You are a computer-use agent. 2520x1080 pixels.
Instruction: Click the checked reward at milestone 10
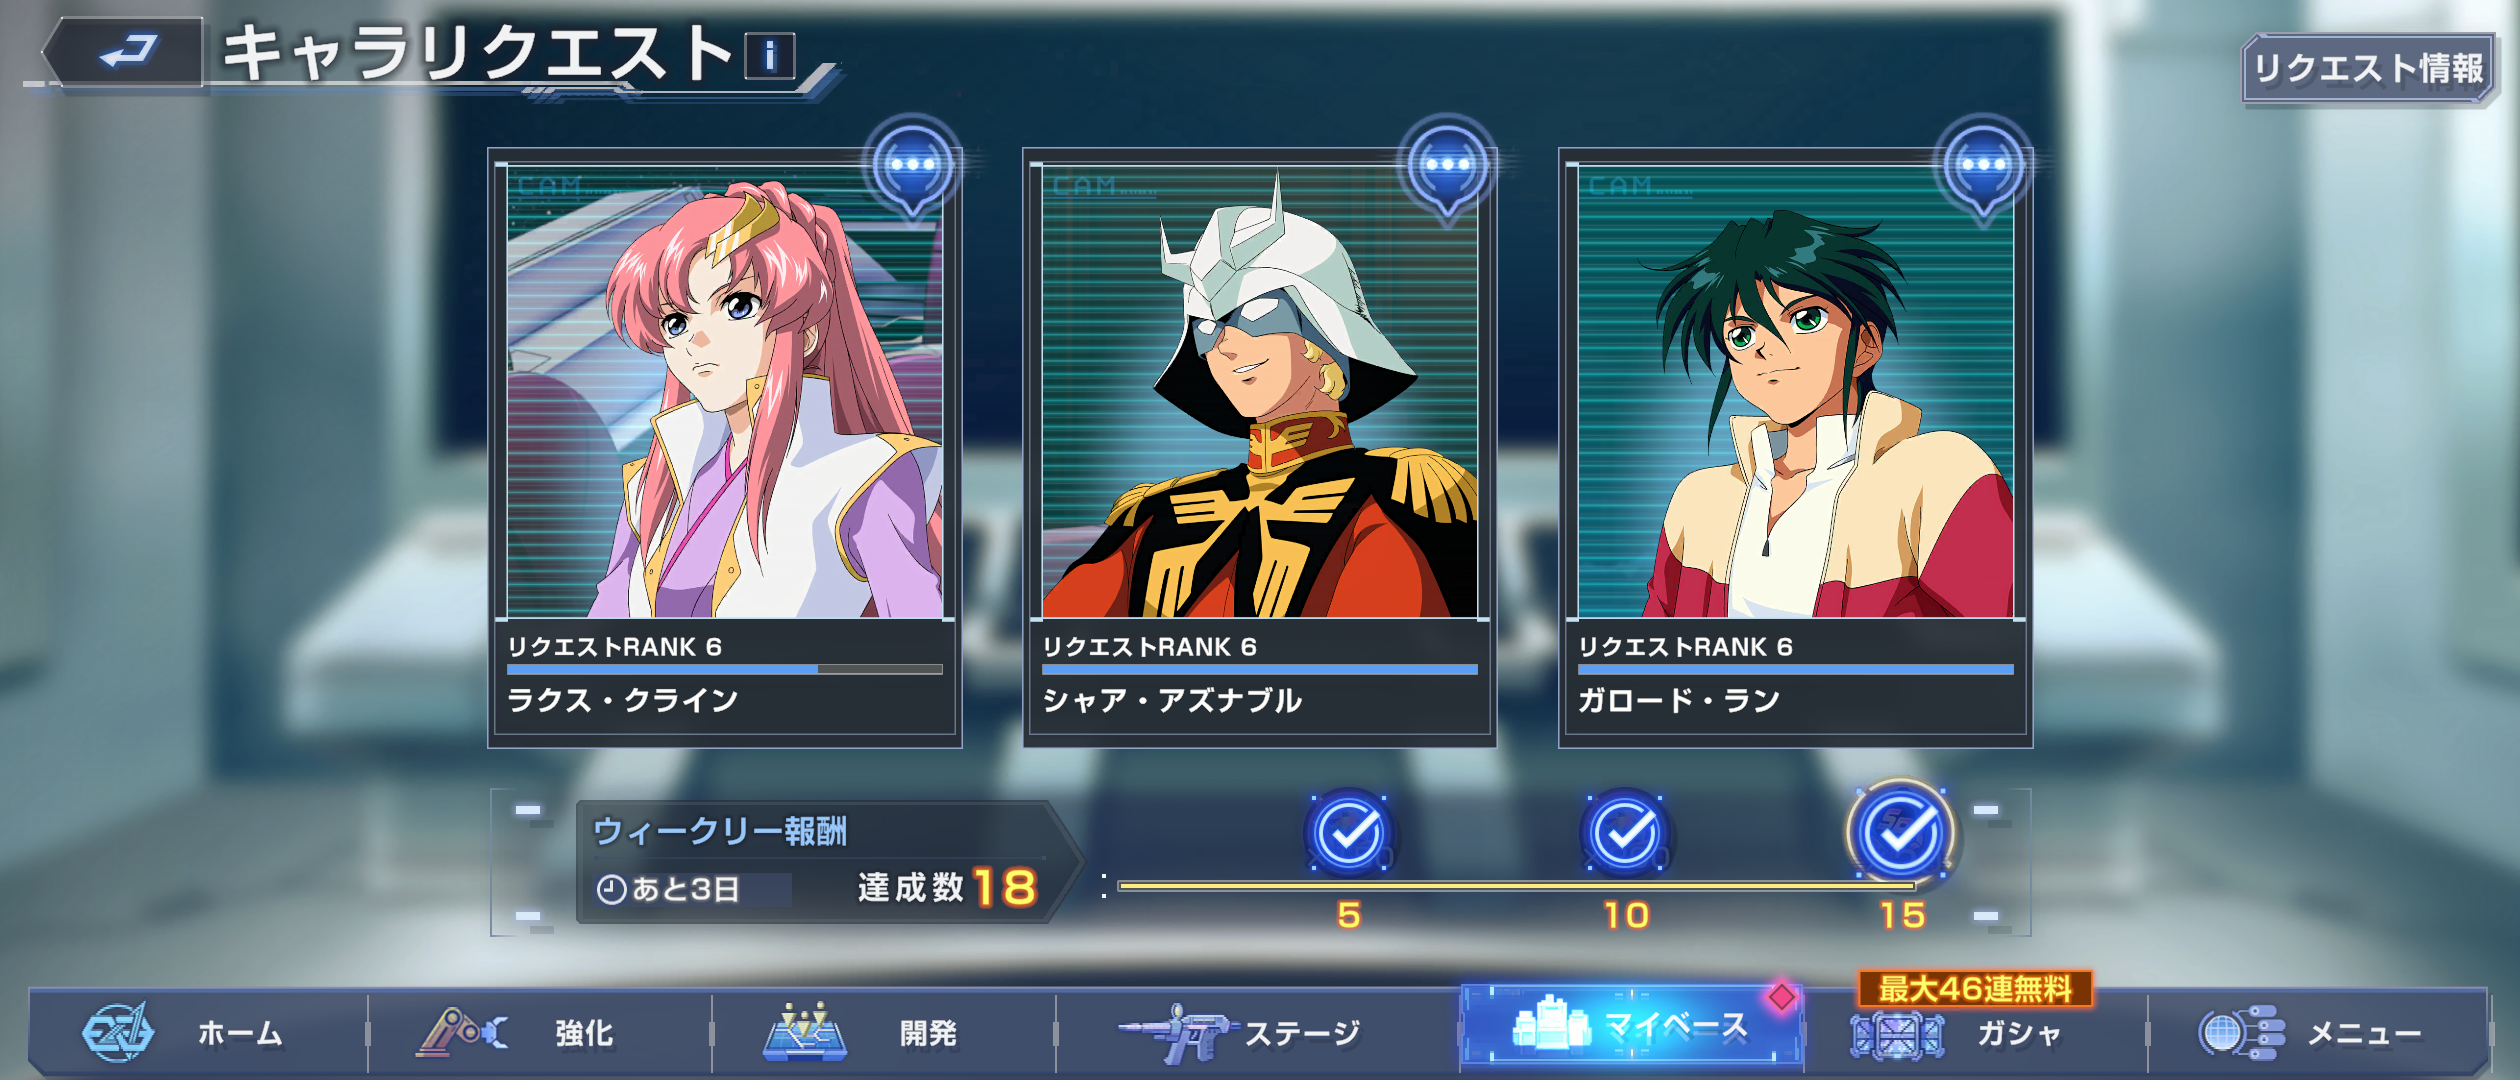pos(1626,833)
